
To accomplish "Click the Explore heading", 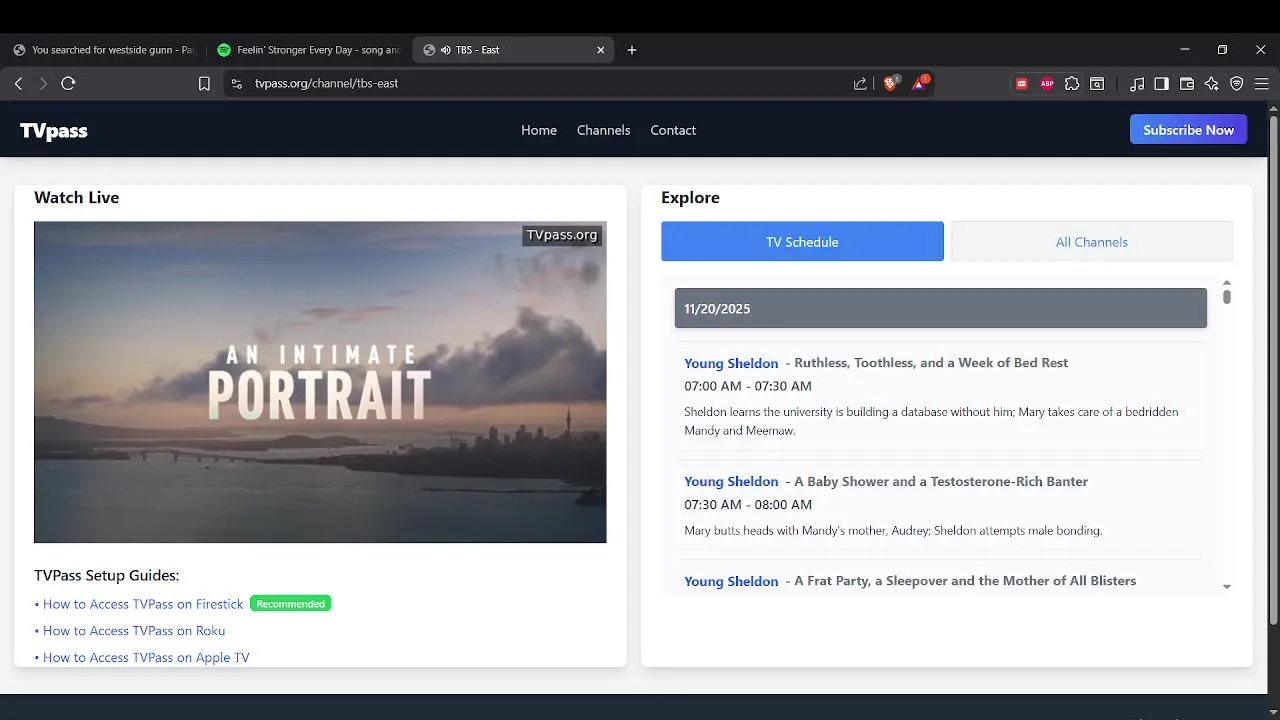I will pyautogui.click(x=690, y=198).
